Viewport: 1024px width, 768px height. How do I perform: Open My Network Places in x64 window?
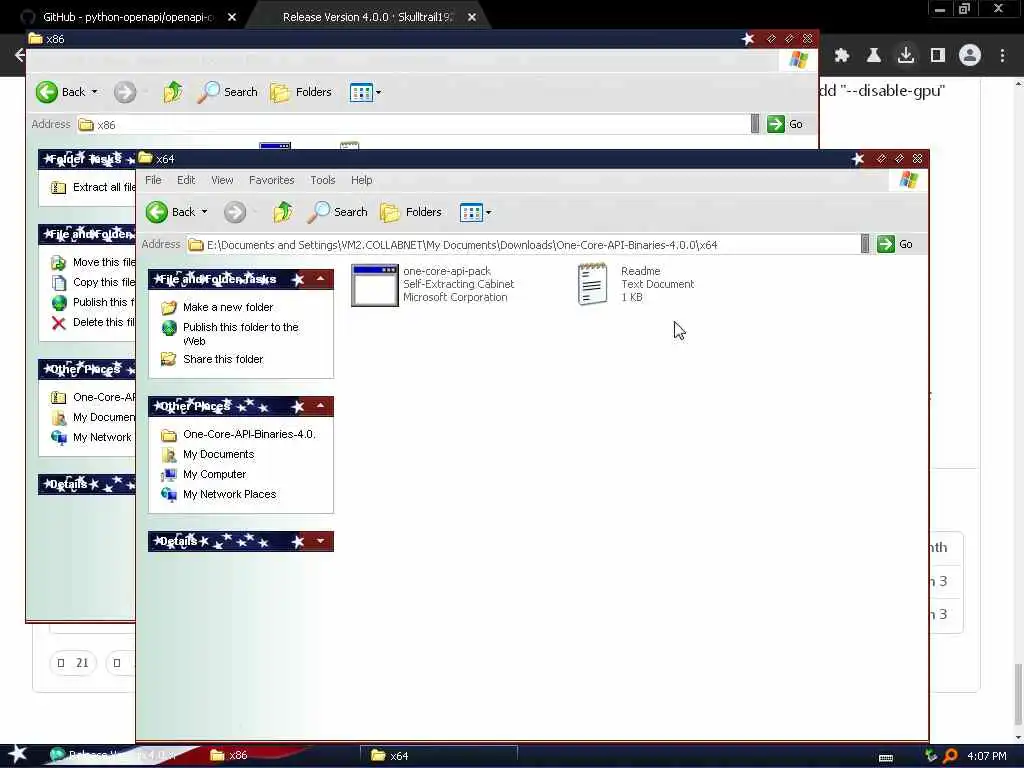(x=229, y=494)
